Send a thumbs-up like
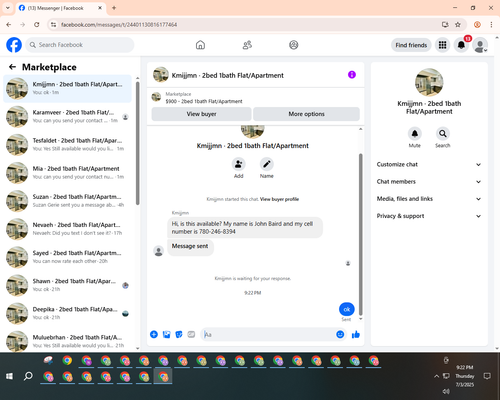Image resolution: width=500 pixels, height=400 pixels. click(356, 334)
